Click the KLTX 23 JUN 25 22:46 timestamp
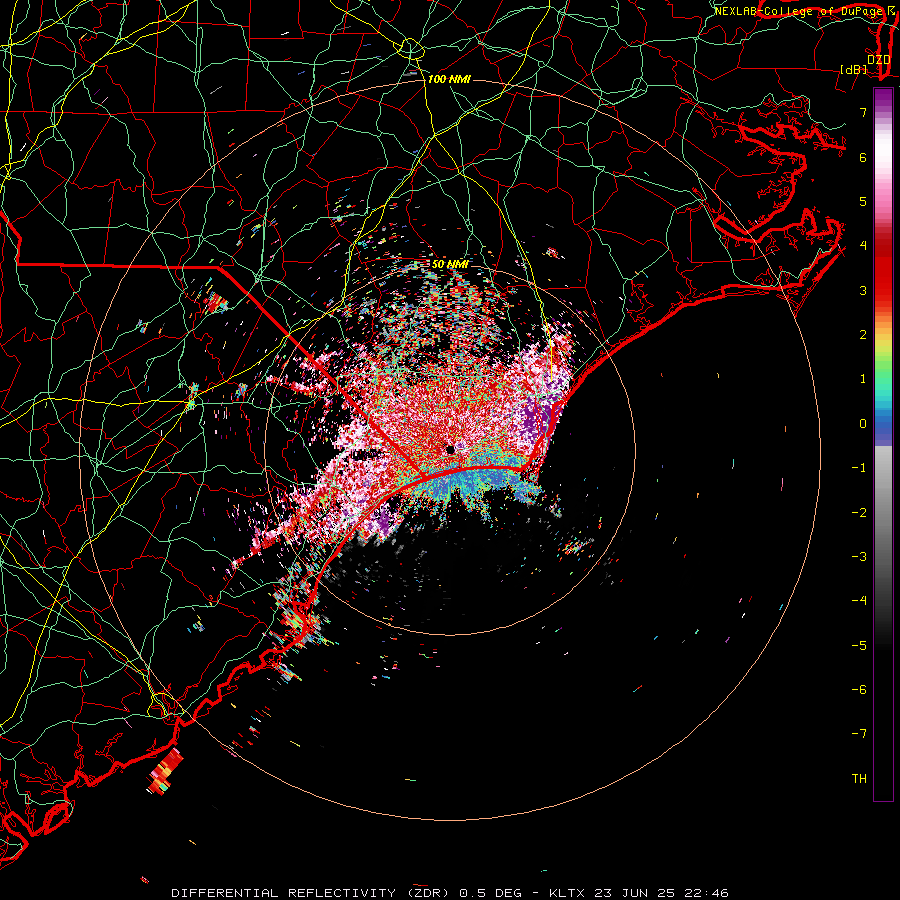900x900 pixels. [639, 893]
